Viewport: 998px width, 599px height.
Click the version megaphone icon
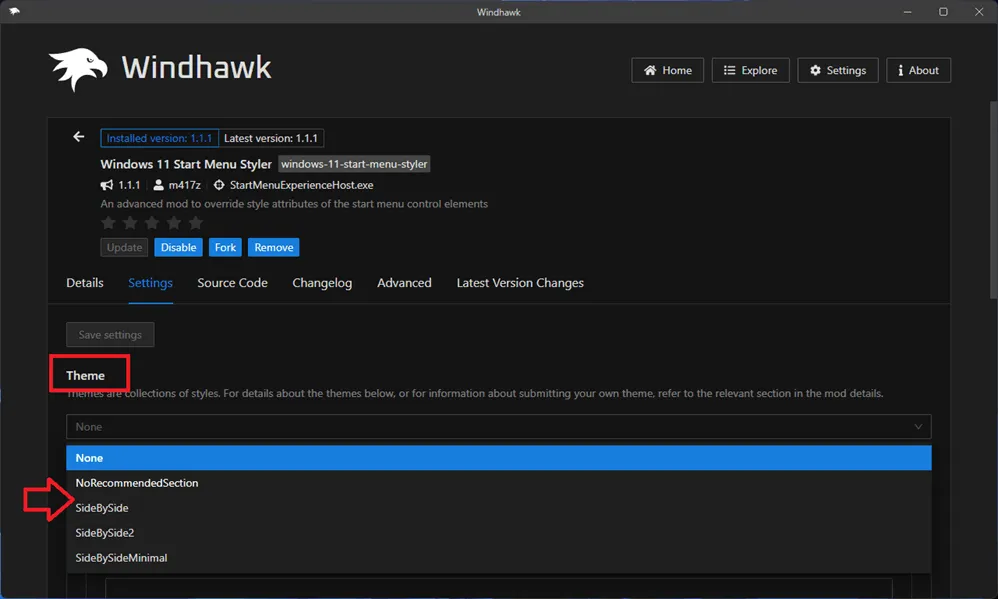point(107,185)
